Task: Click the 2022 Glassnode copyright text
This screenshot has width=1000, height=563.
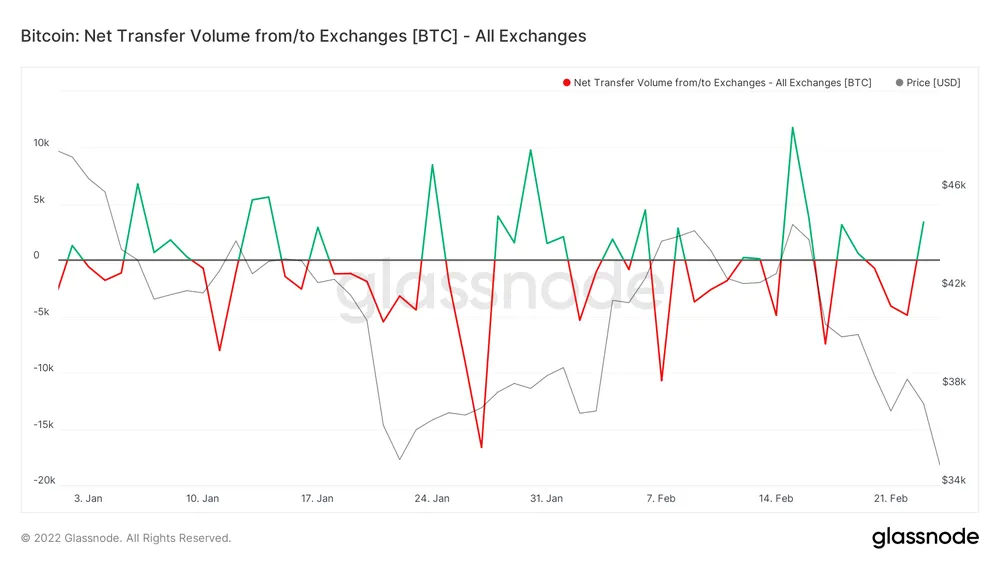Action: 126,538
